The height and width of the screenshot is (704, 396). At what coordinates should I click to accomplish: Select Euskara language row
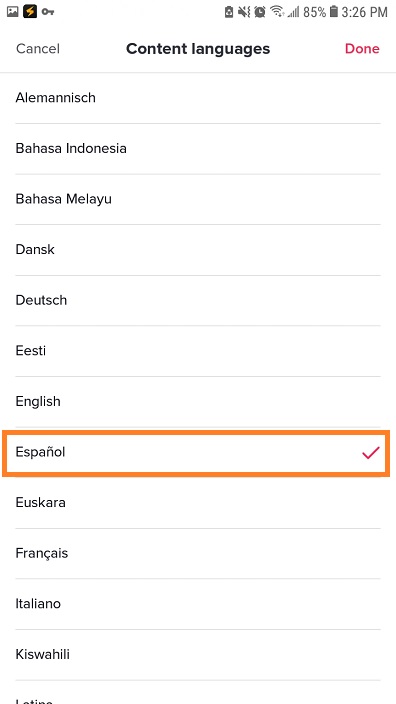(198, 503)
